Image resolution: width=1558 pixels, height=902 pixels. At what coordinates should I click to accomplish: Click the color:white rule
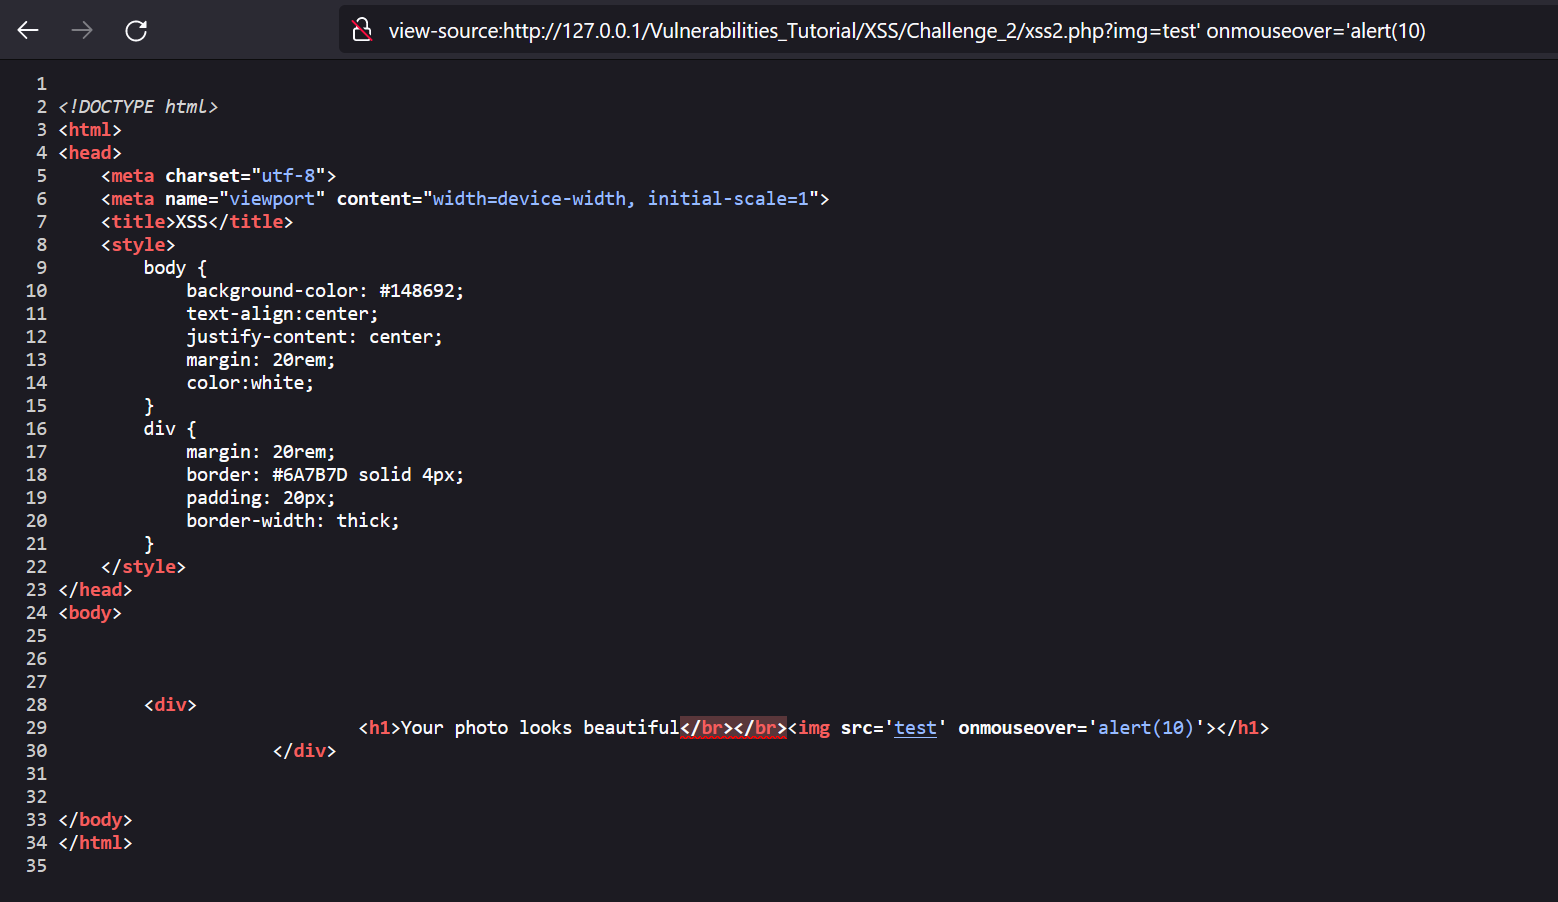[x=250, y=383]
